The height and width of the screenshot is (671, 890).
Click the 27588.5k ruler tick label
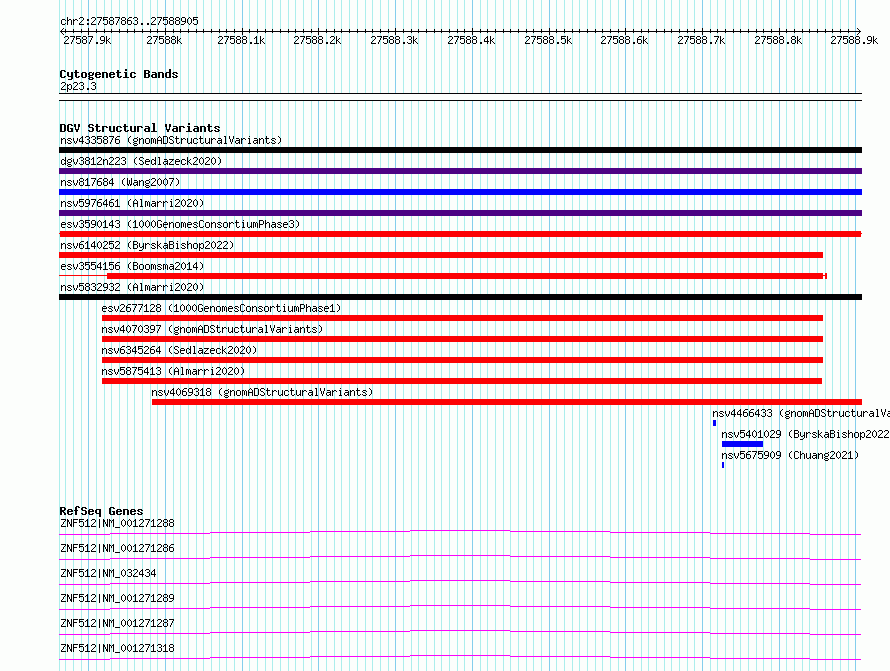(x=548, y=40)
